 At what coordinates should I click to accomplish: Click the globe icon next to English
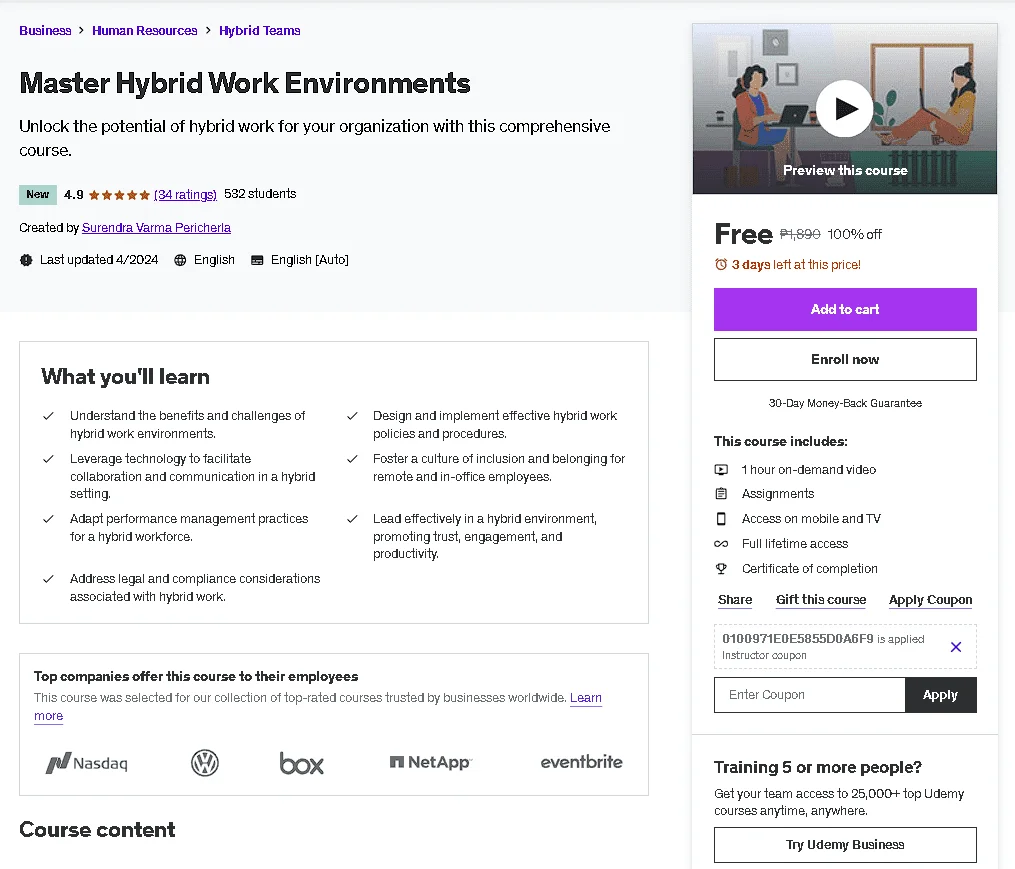180,260
